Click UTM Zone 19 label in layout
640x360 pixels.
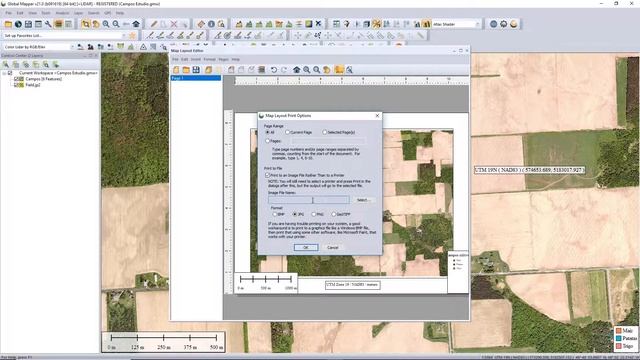pos(353,285)
